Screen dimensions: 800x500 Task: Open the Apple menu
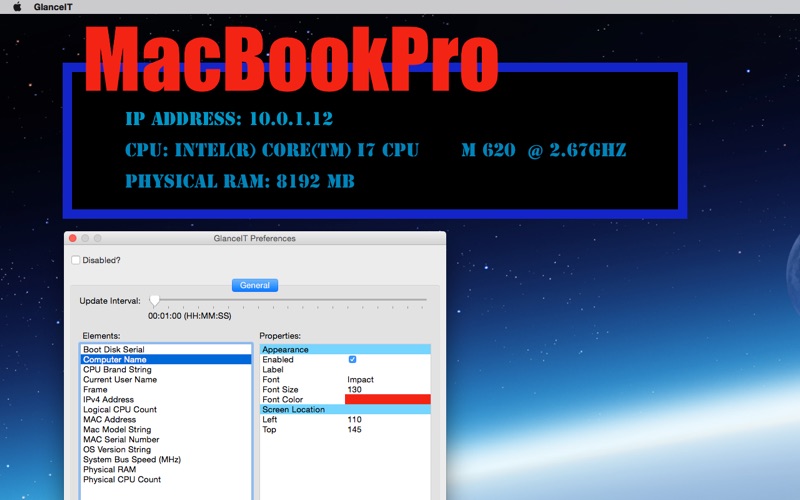coord(17,7)
